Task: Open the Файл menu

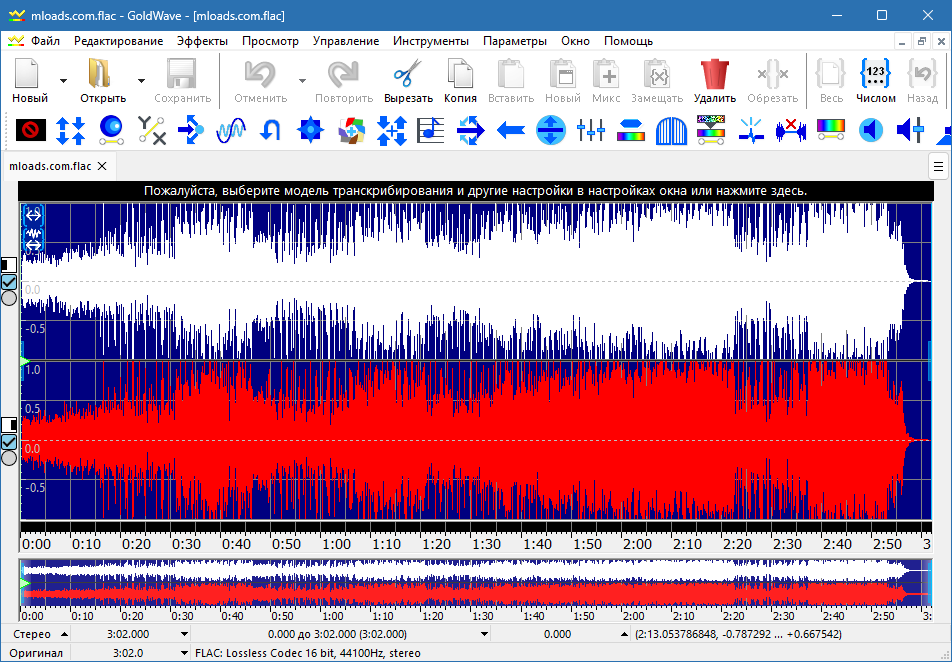Action: click(x=46, y=41)
